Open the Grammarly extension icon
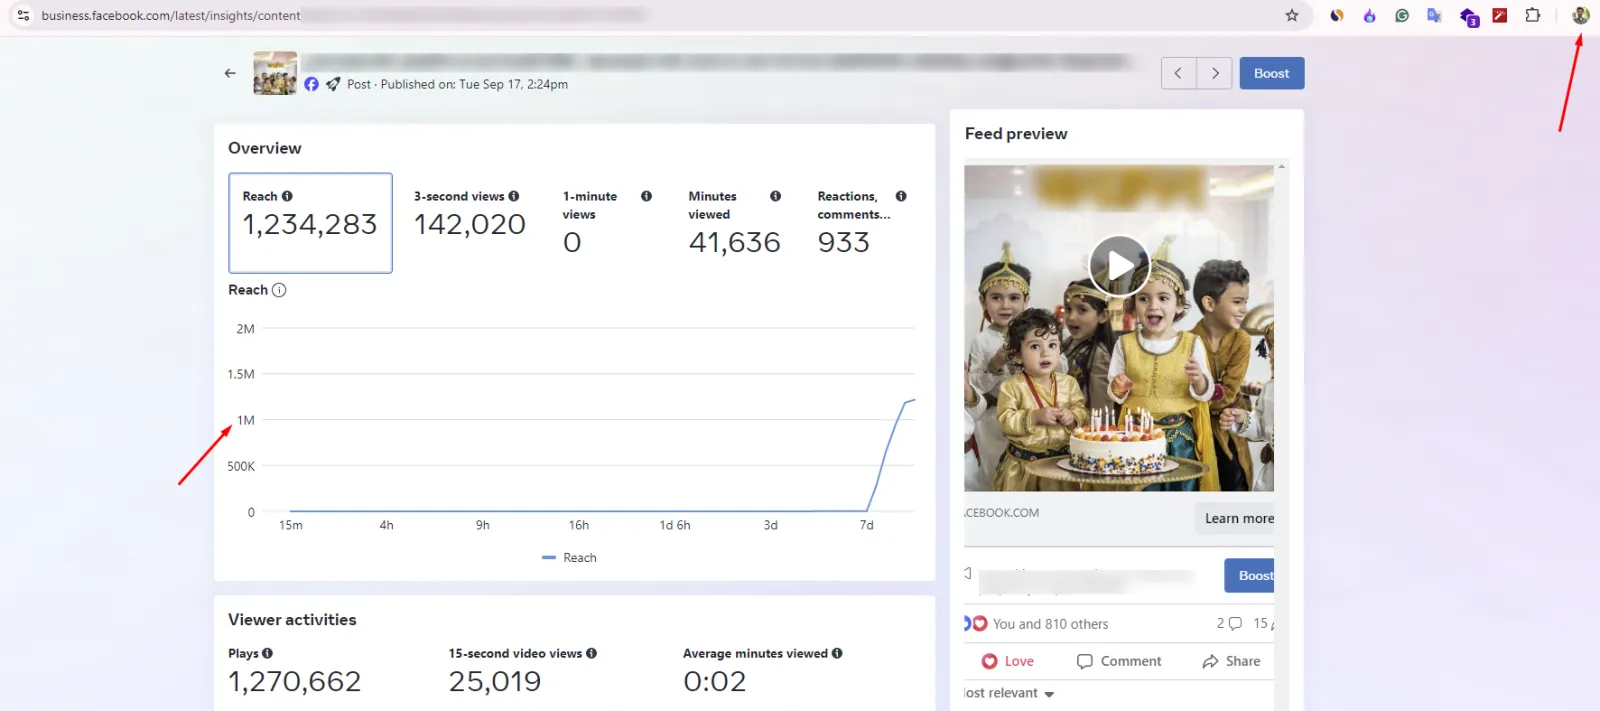 (1402, 15)
